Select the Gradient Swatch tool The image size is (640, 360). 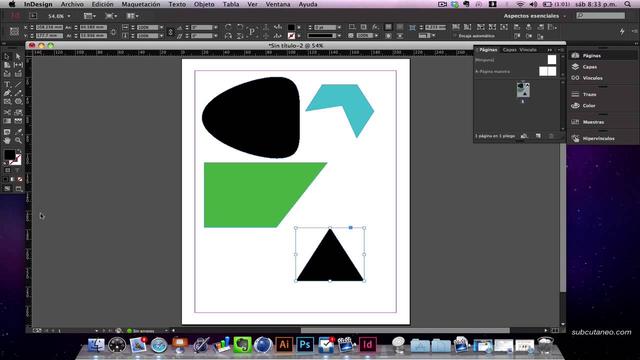point(7,121)
